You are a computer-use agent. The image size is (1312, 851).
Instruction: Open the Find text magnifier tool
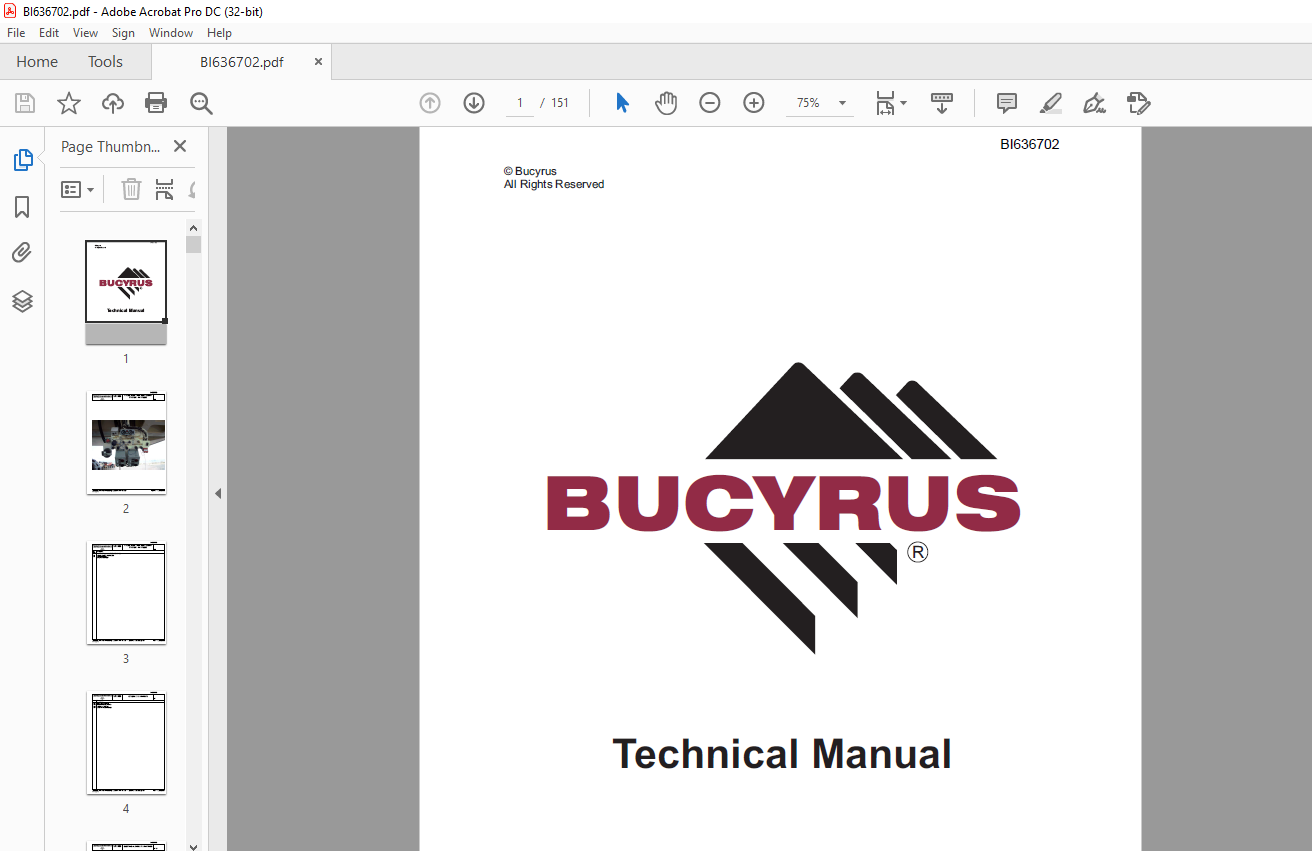click(x=201, y=103)
